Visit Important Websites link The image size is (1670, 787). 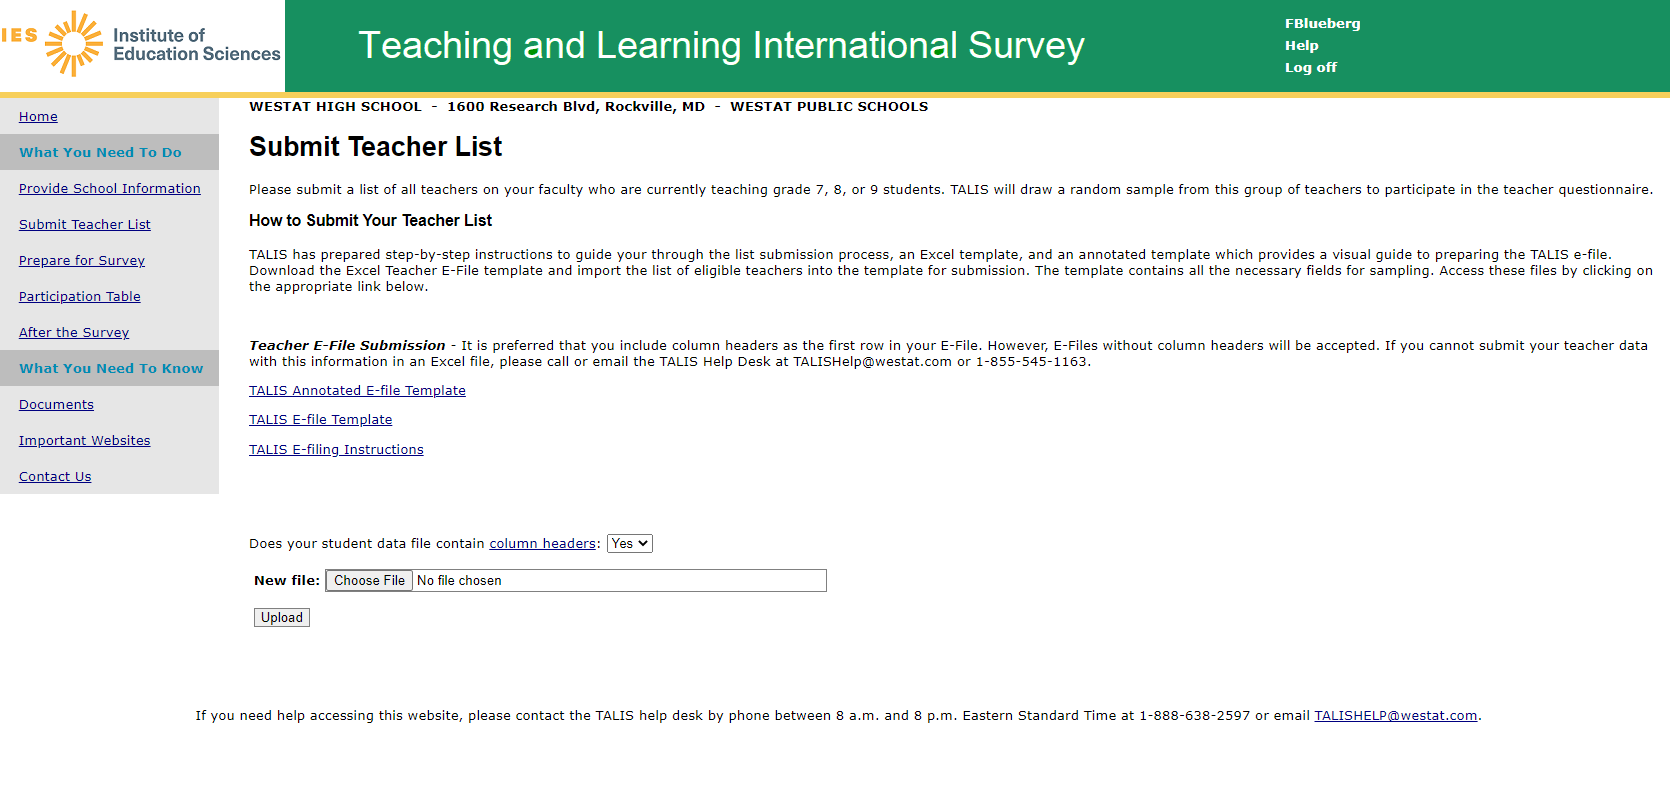click(x=84, y=441)
